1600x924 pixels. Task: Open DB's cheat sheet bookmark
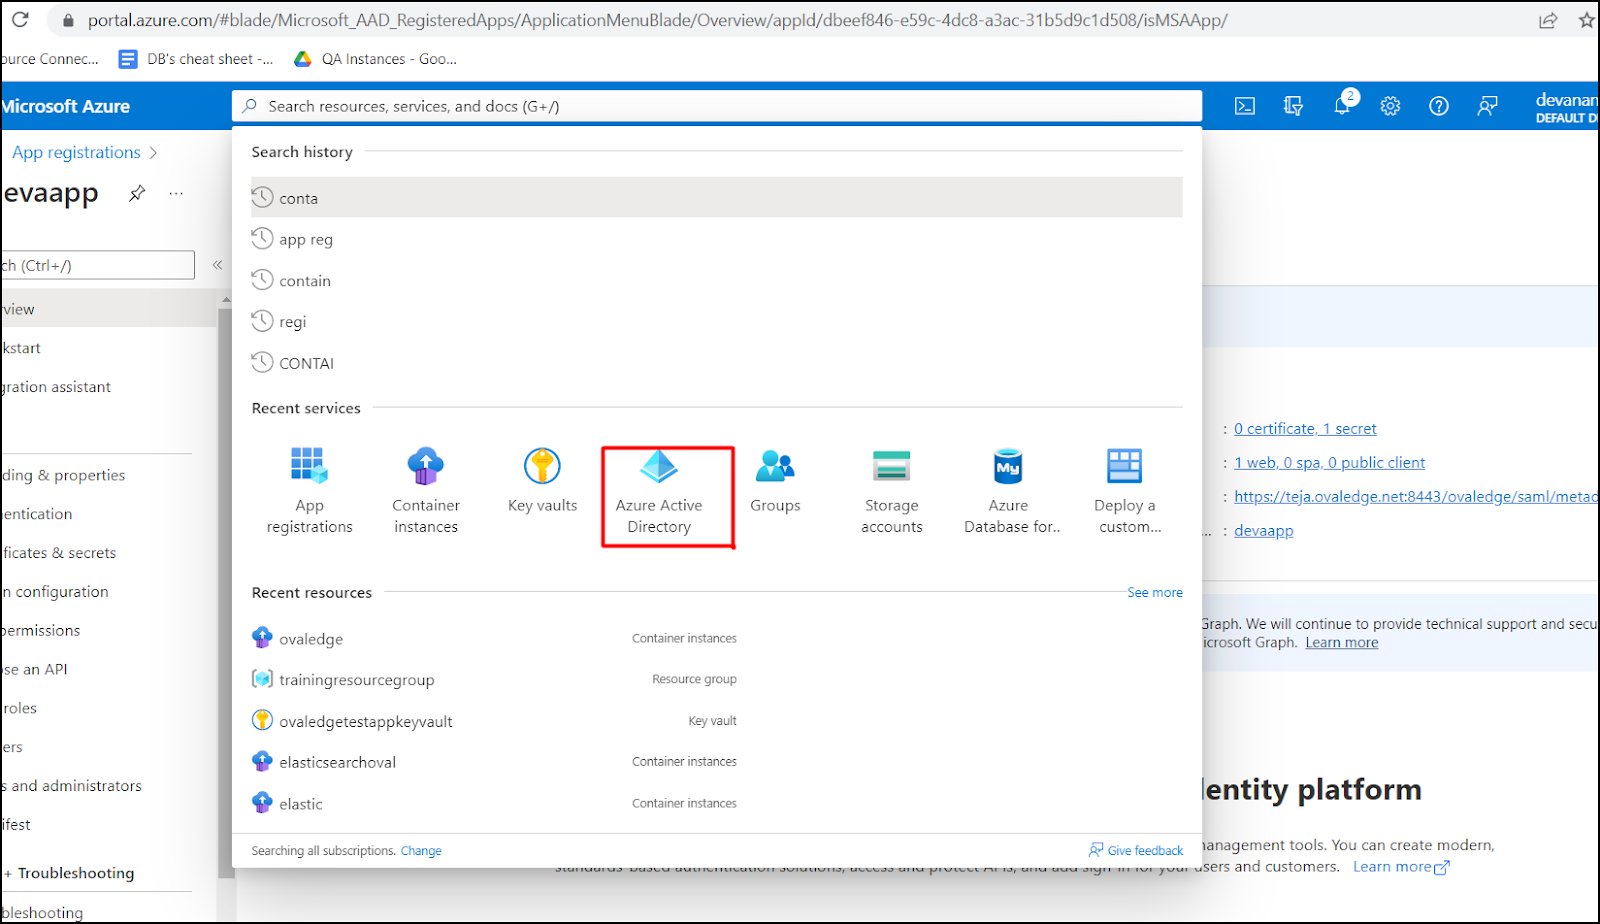coord(196,59)
